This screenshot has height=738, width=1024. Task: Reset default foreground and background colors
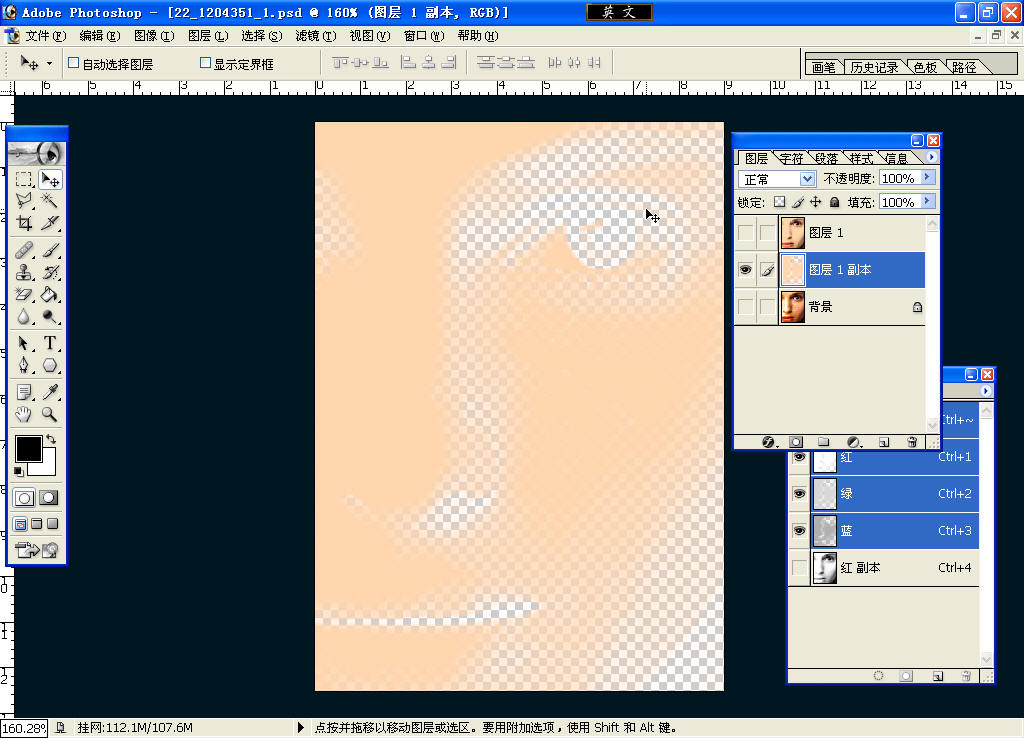(x=19, y=472)
